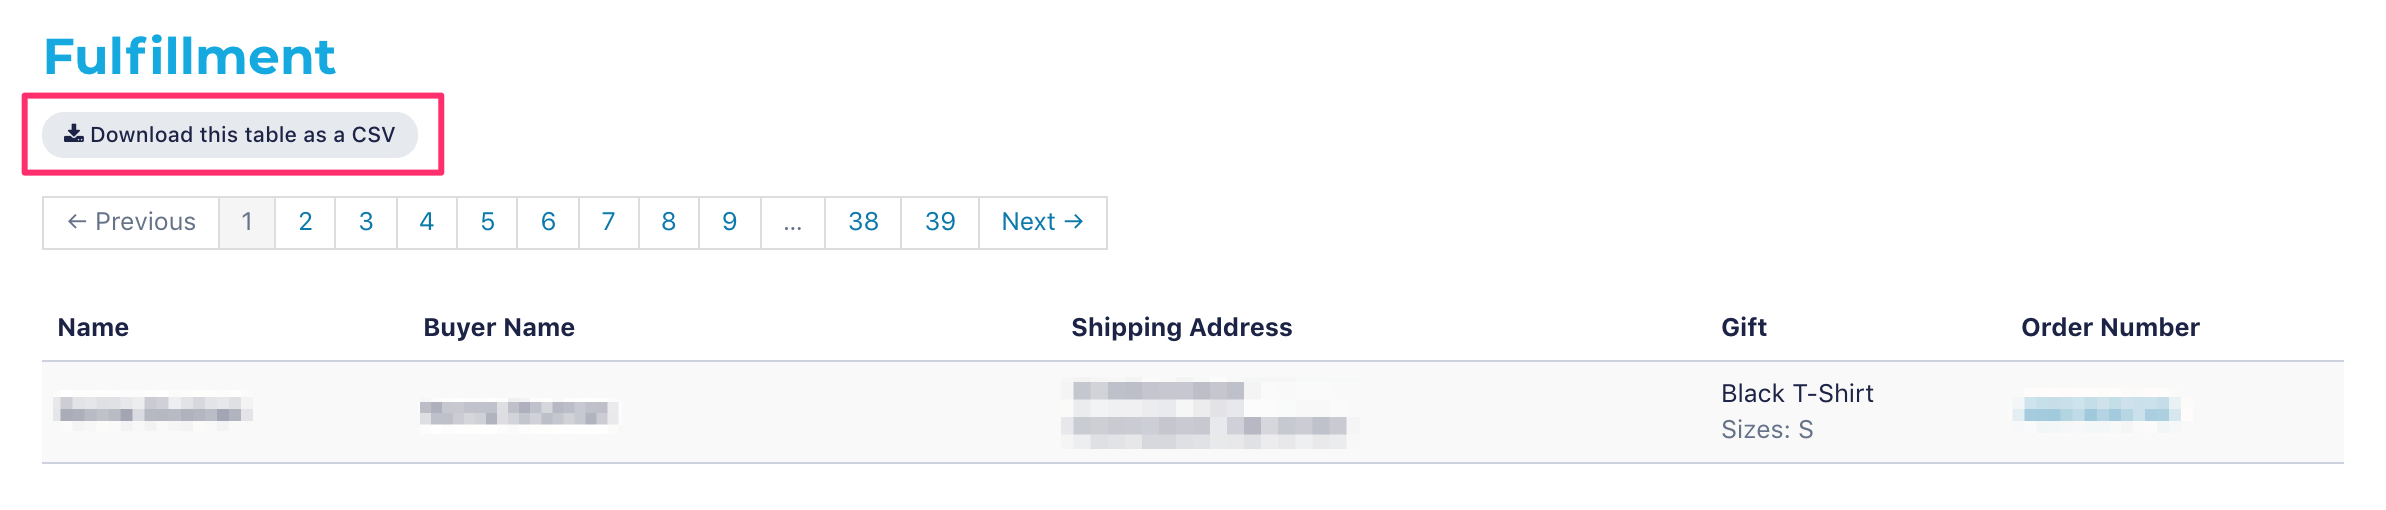The image size is (2386, 510).
Task: Select page 8 in pagination
Action: [668, 222]
